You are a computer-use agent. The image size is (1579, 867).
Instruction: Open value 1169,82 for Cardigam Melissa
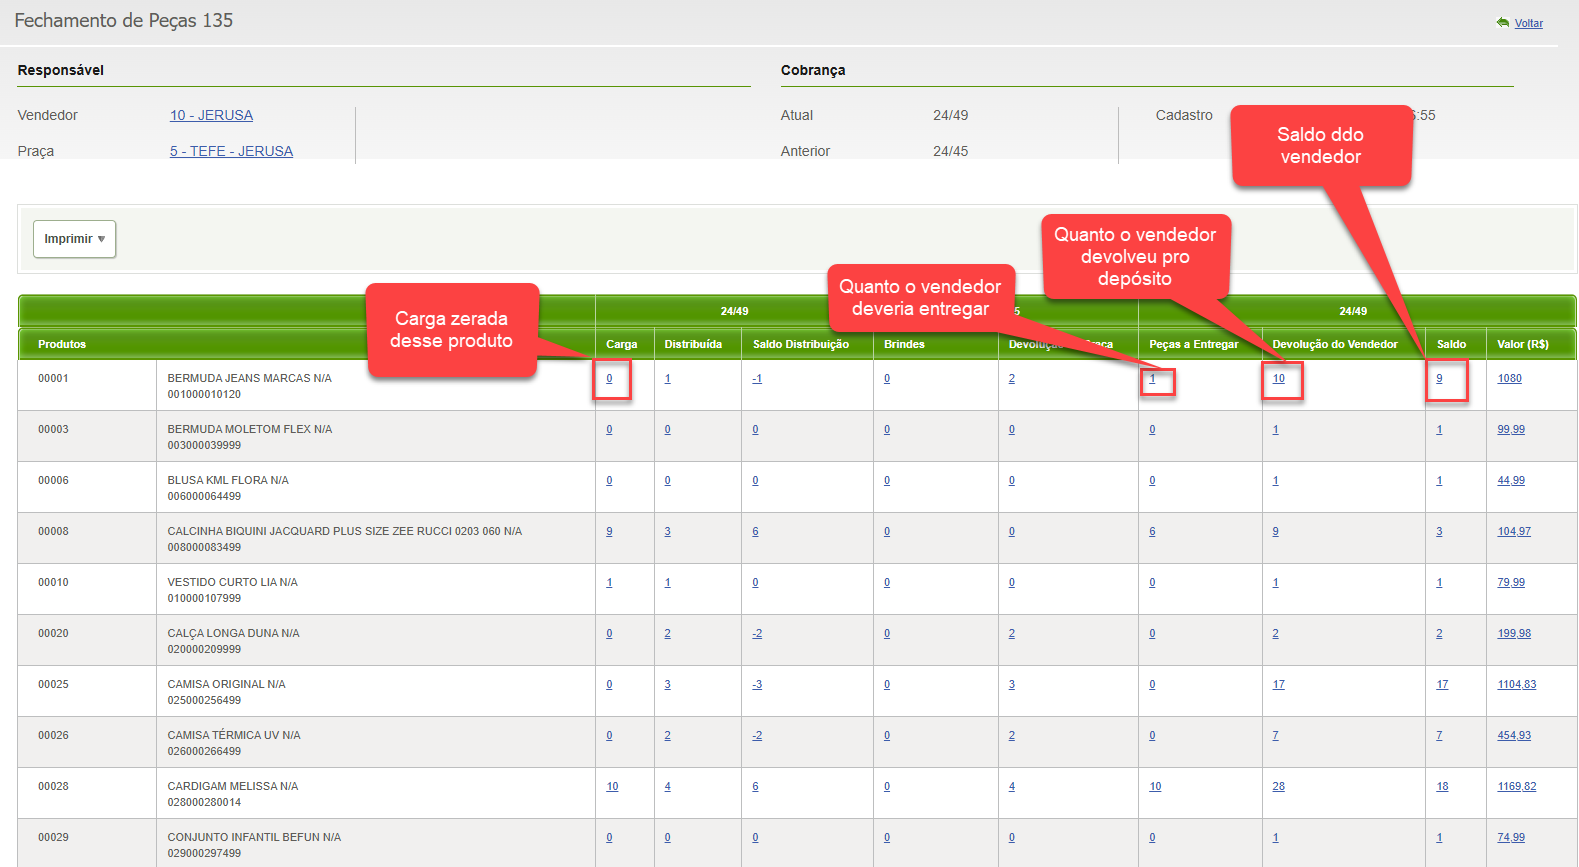pos(1516,786)
